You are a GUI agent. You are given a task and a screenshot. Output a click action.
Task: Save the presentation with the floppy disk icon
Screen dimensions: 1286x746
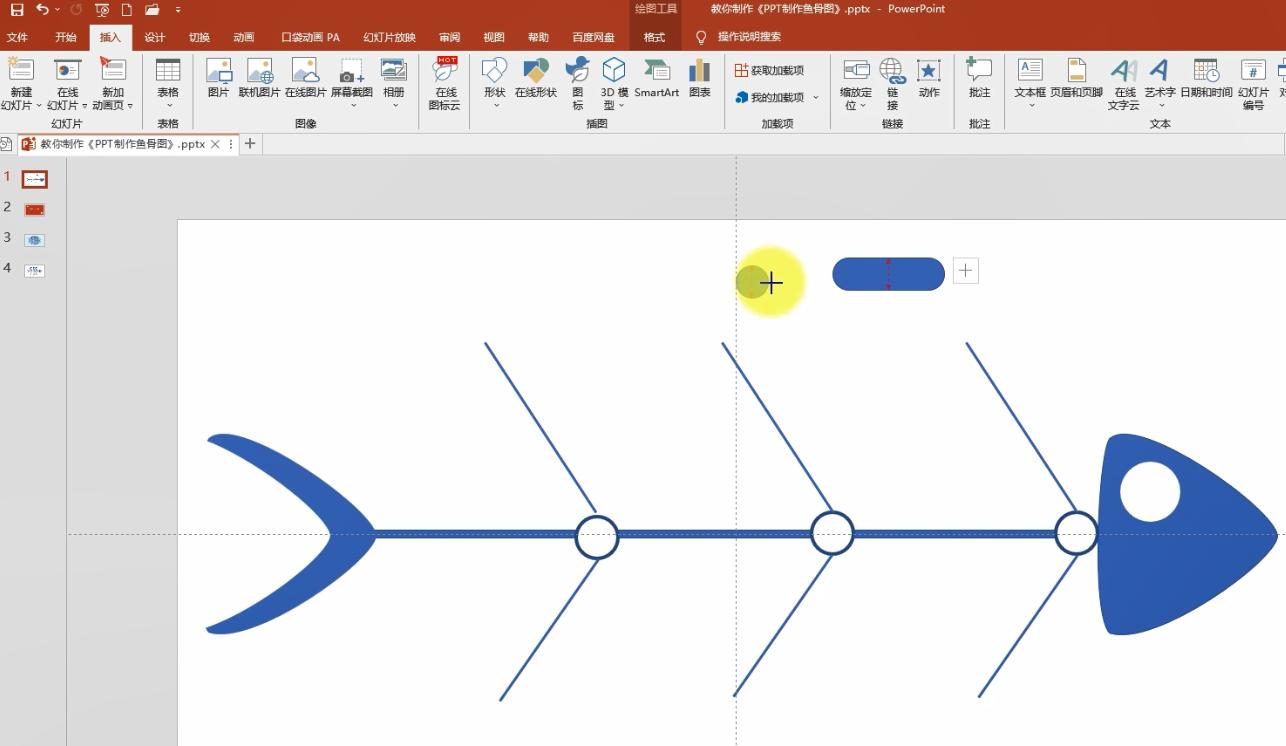pos(17,10)
